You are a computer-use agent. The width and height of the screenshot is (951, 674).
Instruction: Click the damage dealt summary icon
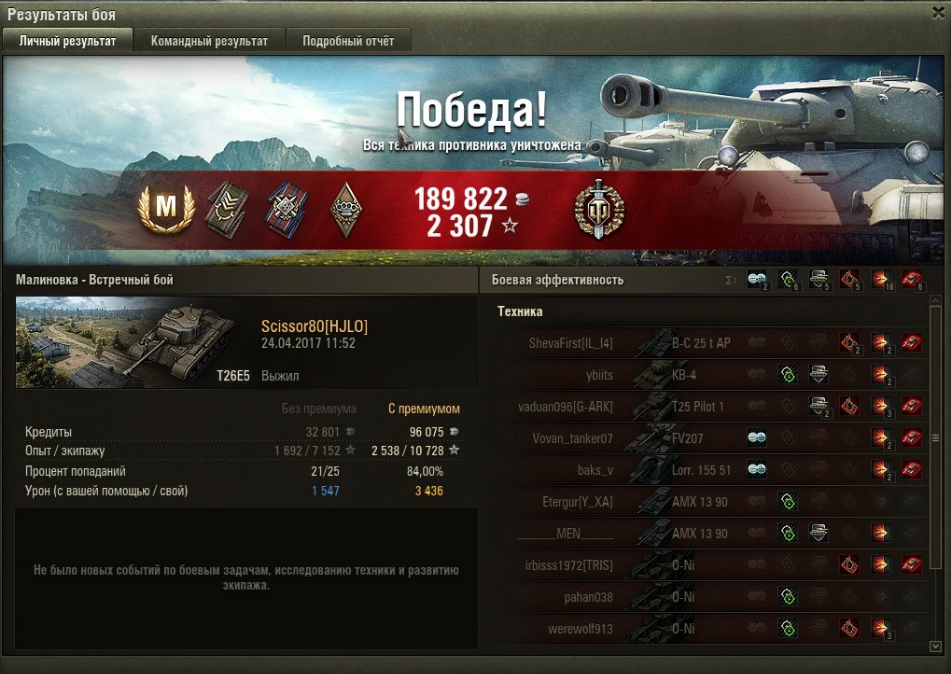pyautogui.click(x=881, y=280)
